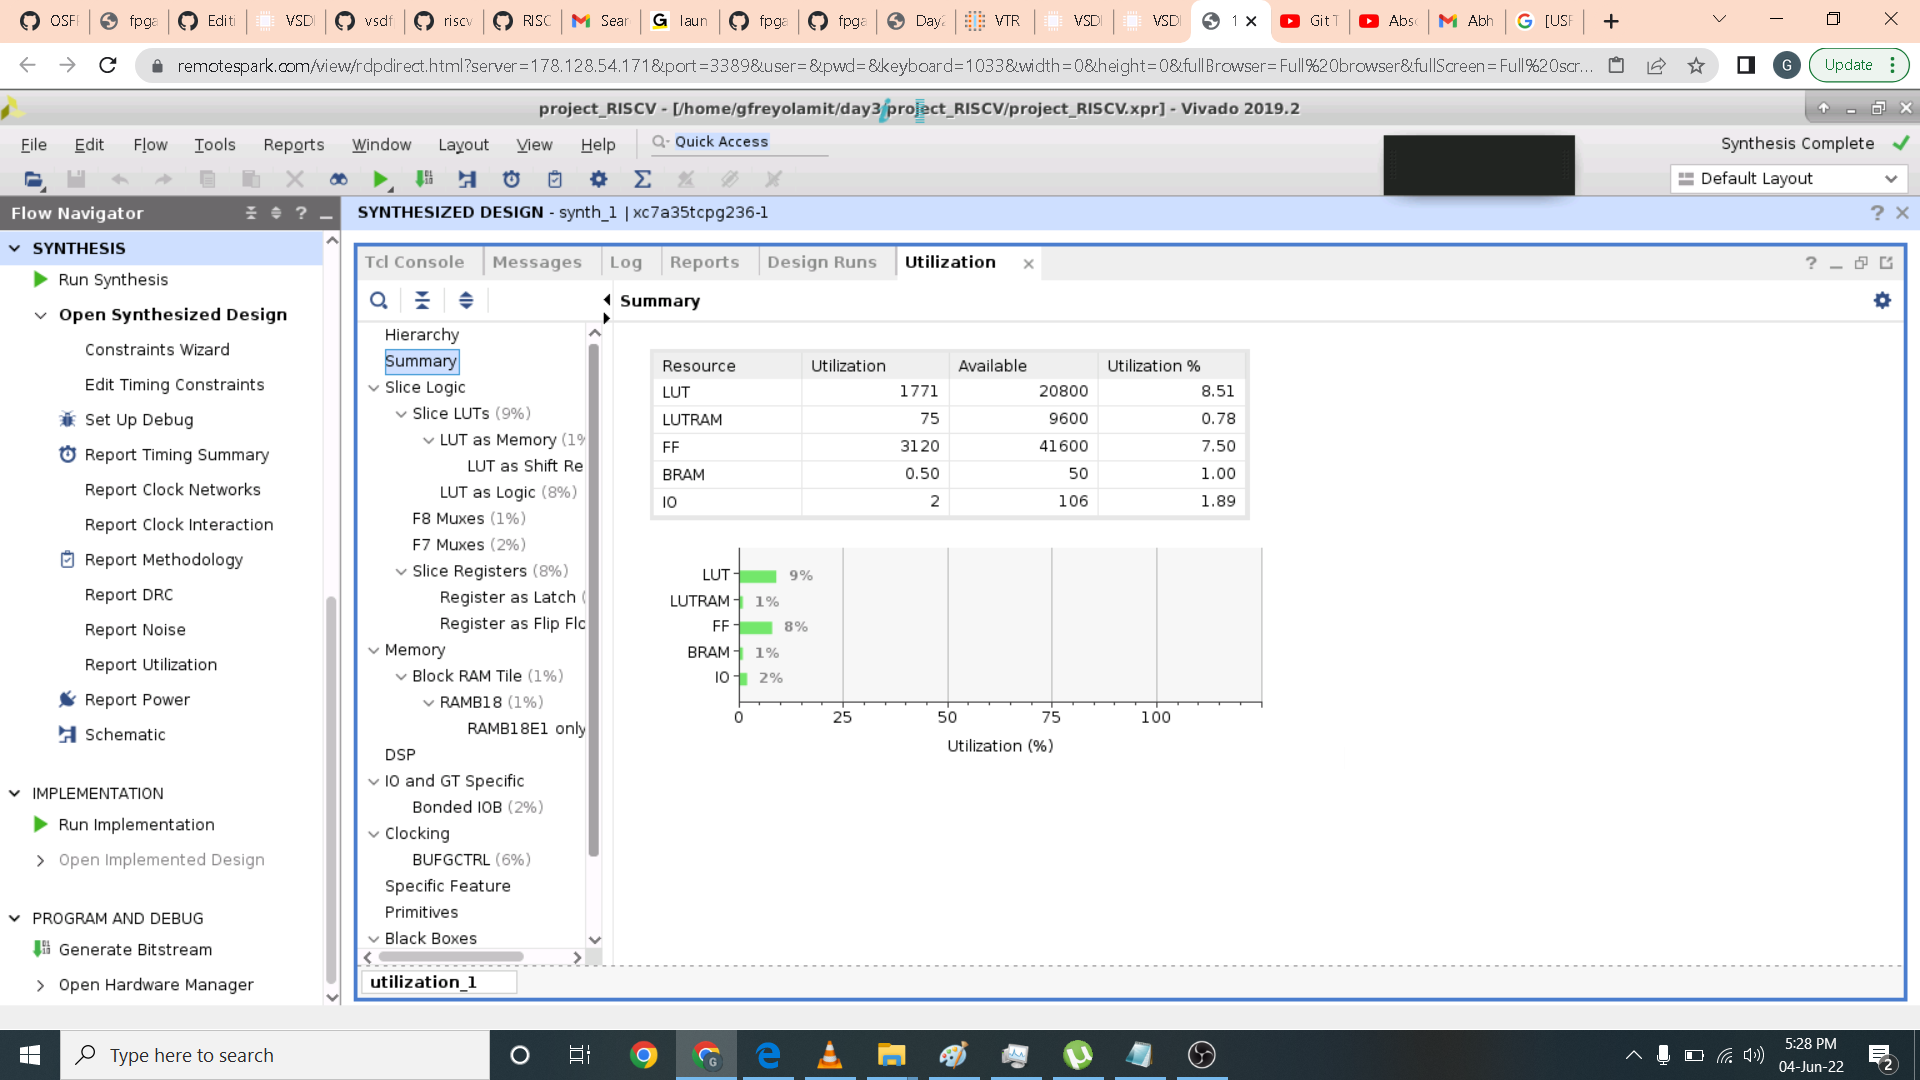
Task: Click the Sigma report toolbar icon
Action: click(642, 179)
